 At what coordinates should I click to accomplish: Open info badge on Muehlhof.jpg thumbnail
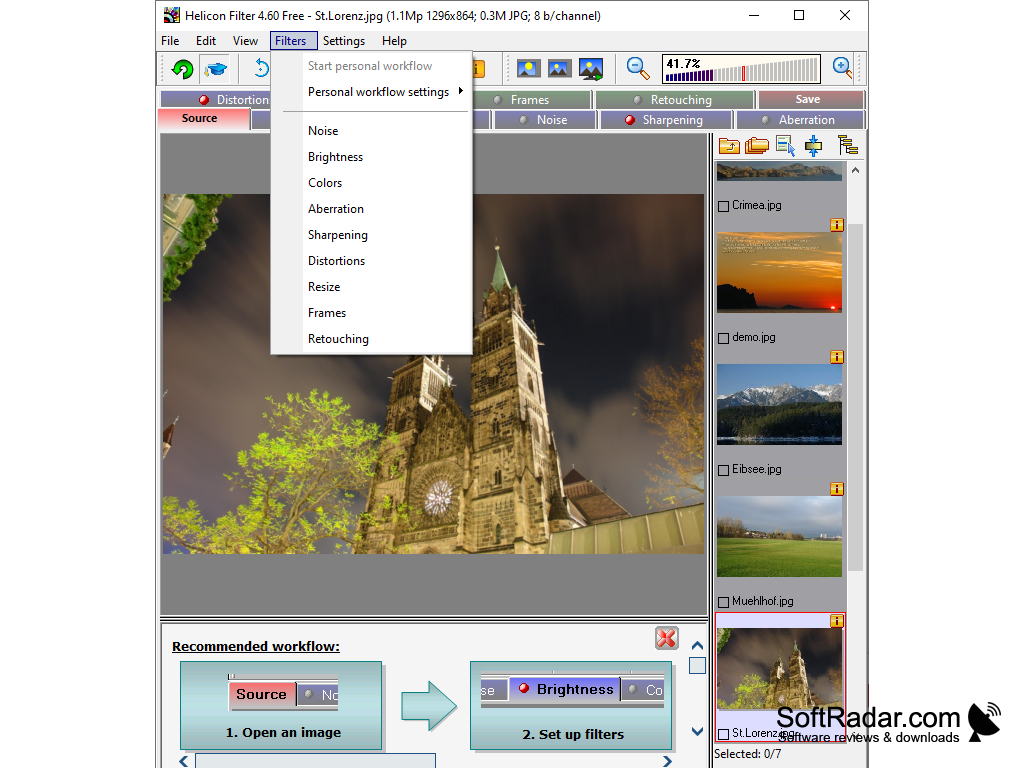[x=837, y=489]
